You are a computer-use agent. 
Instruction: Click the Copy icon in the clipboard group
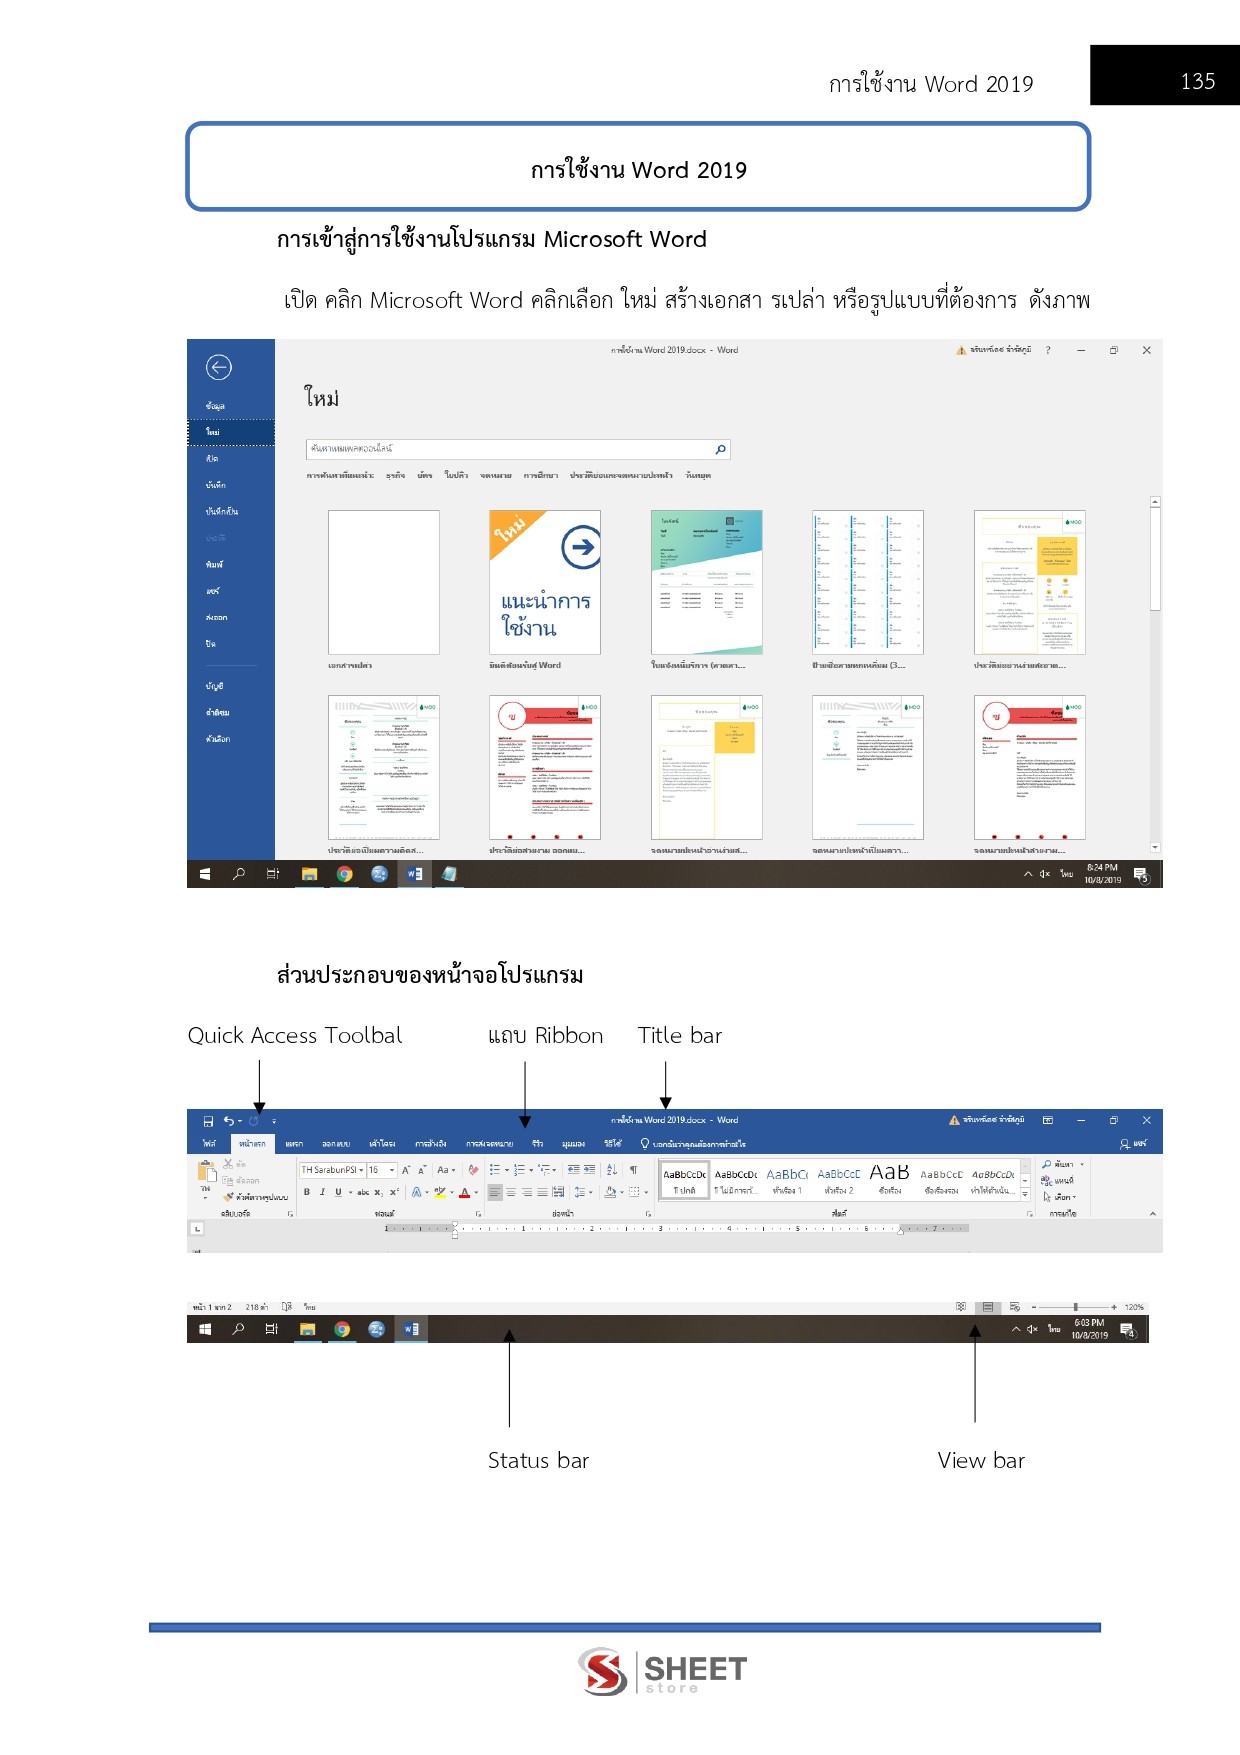coord(228,1181)
